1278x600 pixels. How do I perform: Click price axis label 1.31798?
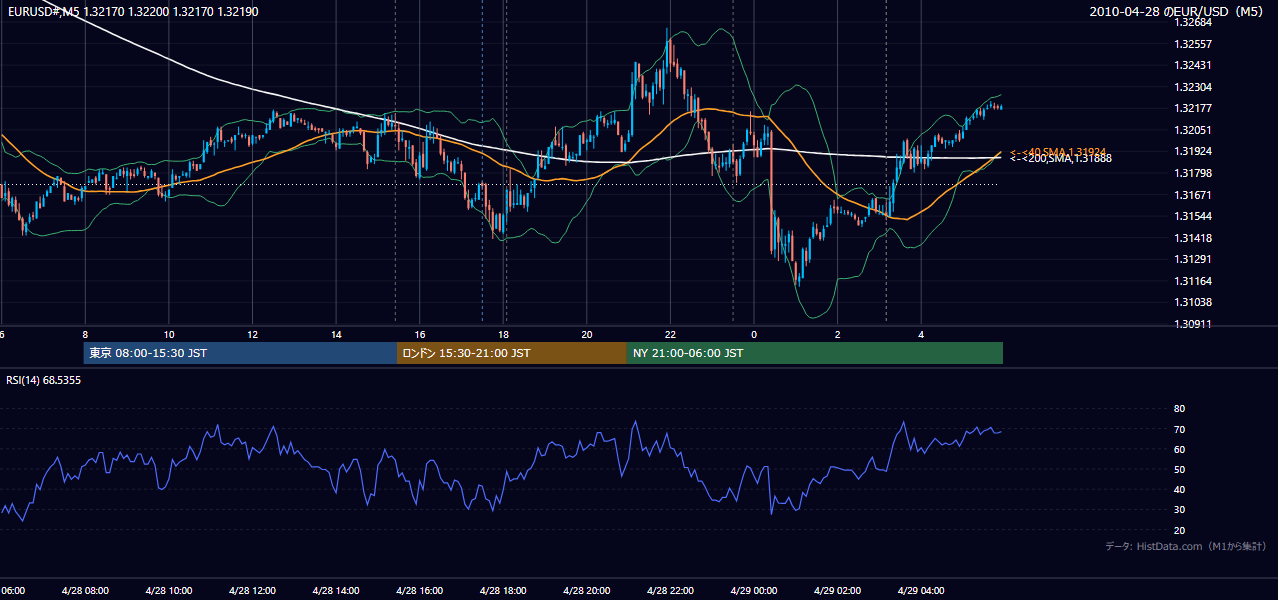click(1194, 173)
